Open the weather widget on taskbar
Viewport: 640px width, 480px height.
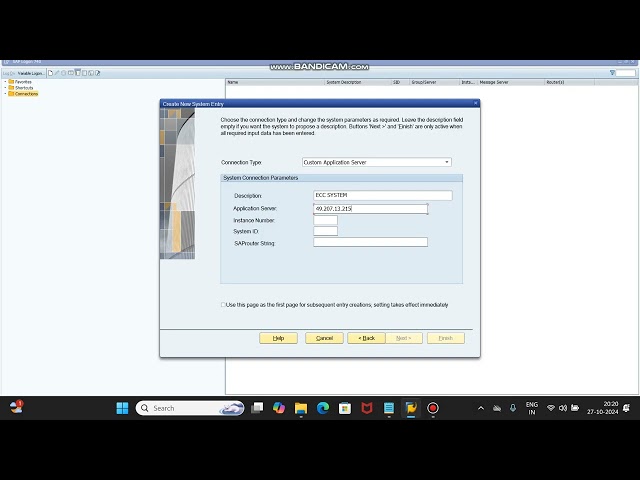coord(16,407)
